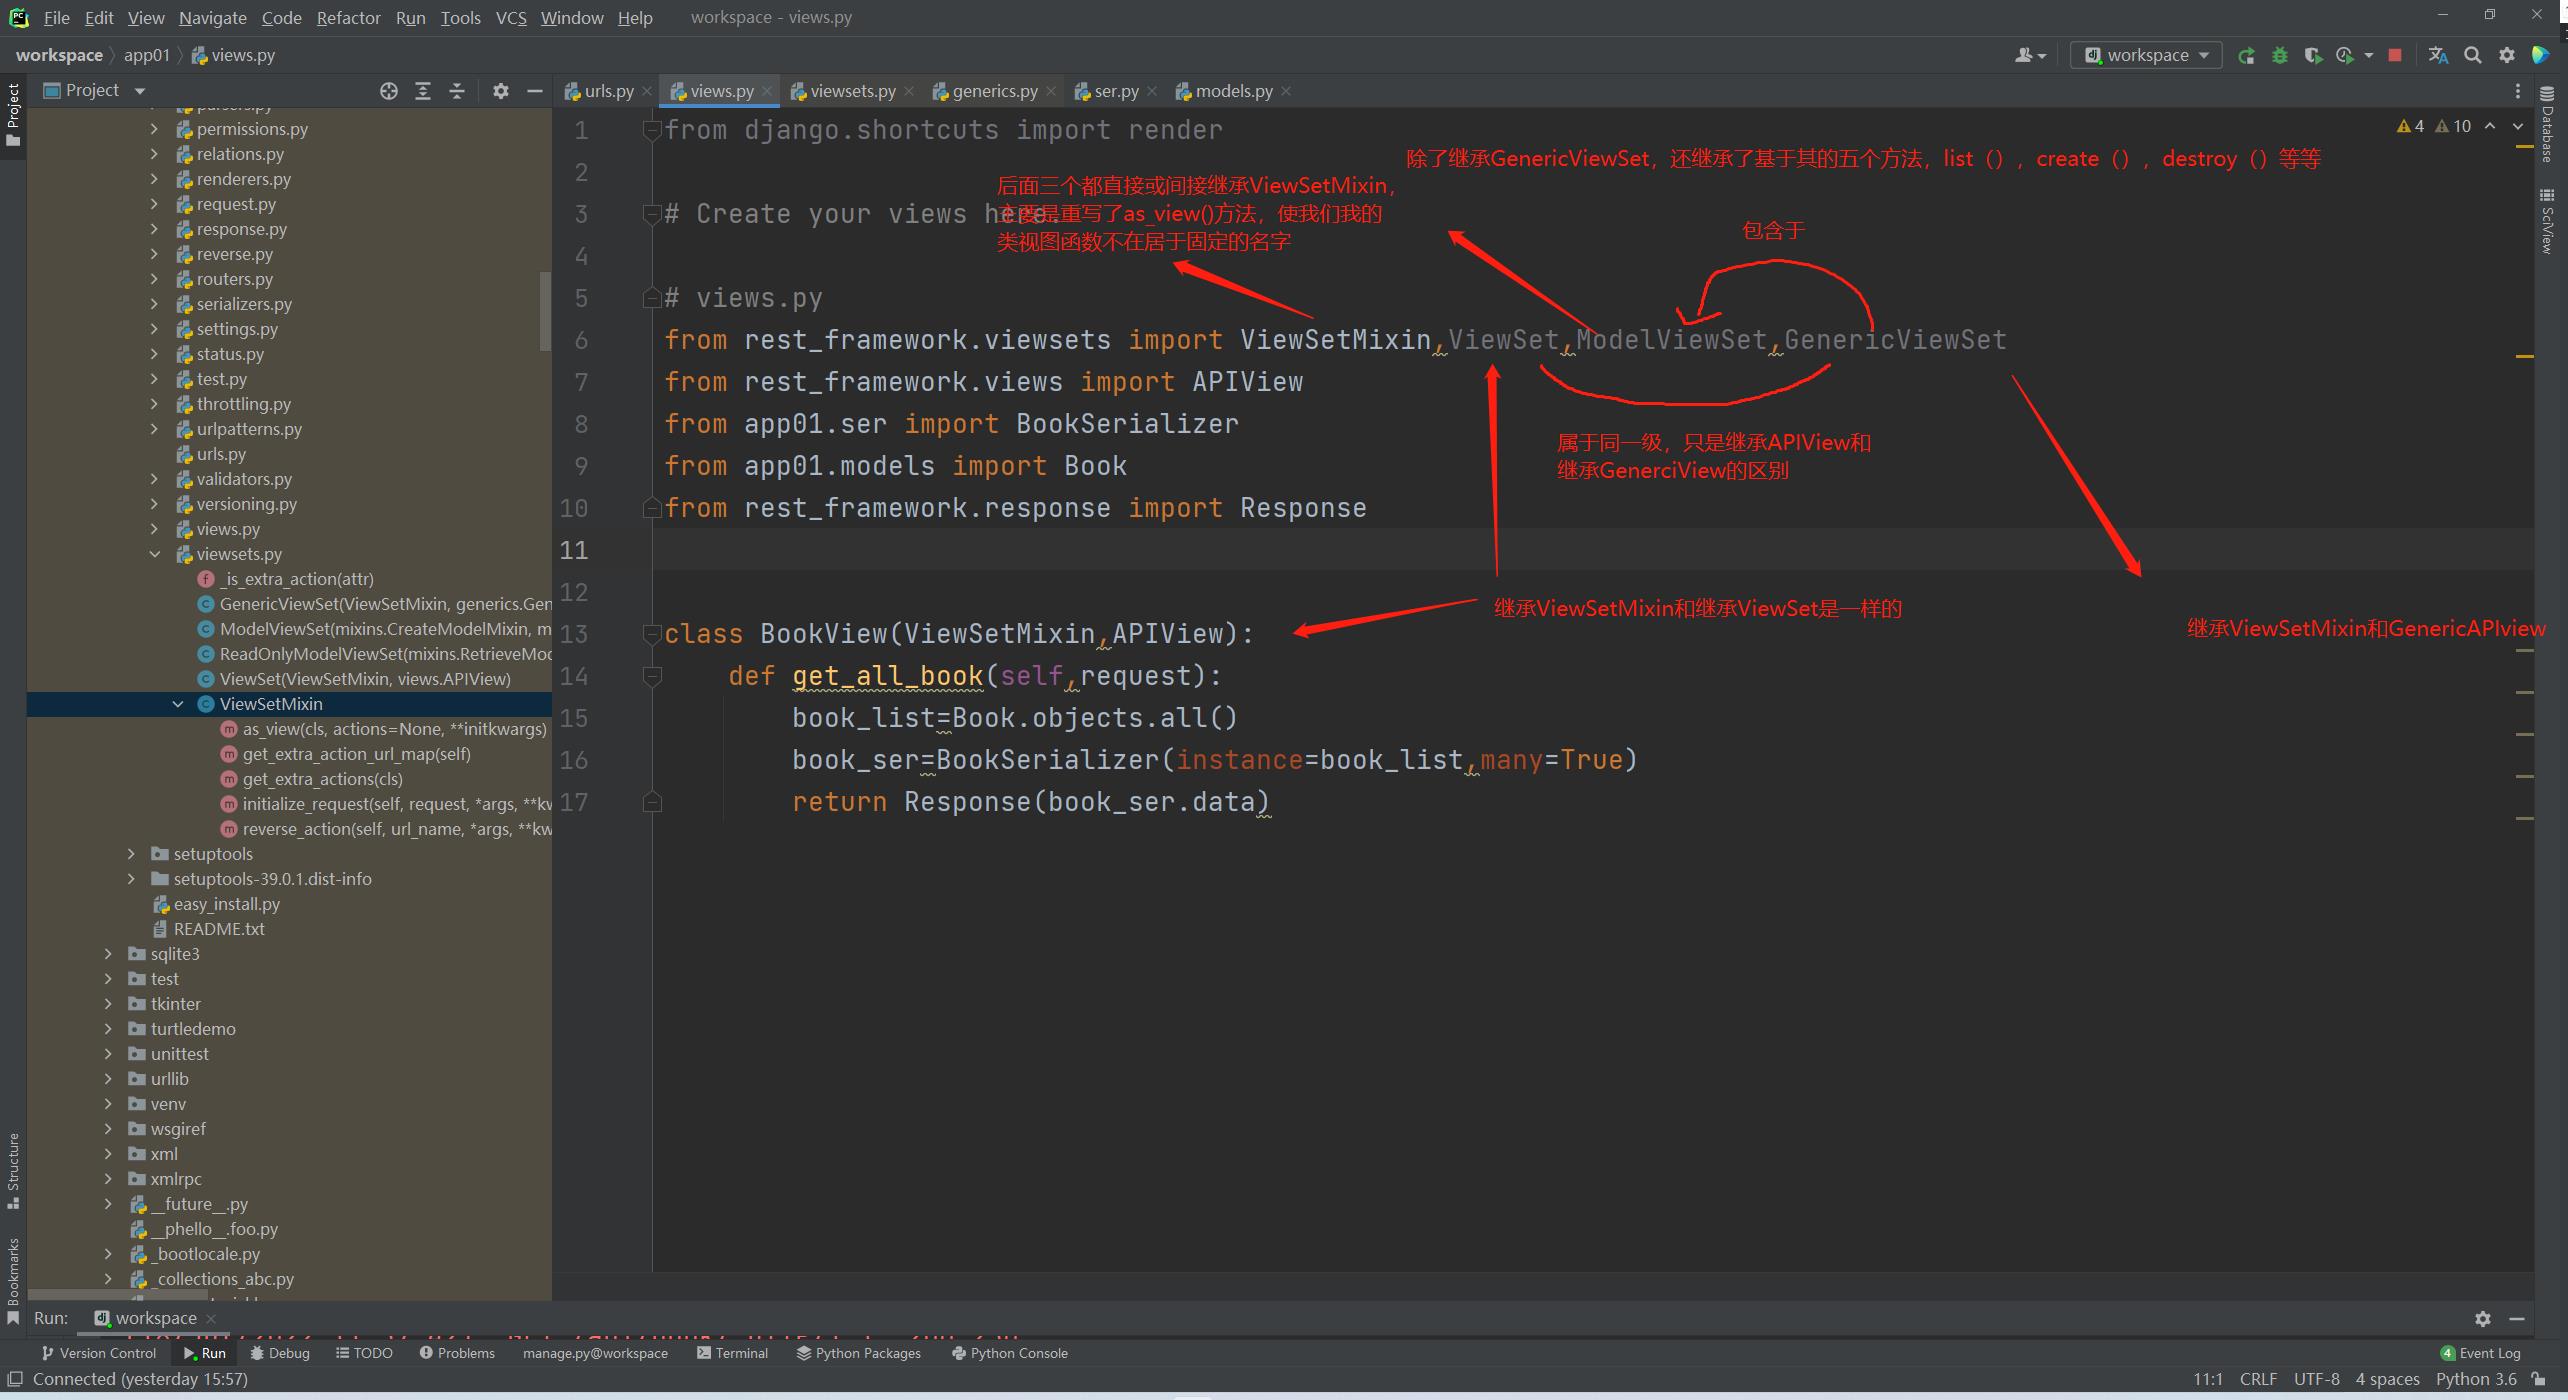
Task: Select opened file in Project tree
Action: click(x=389, y=91)
